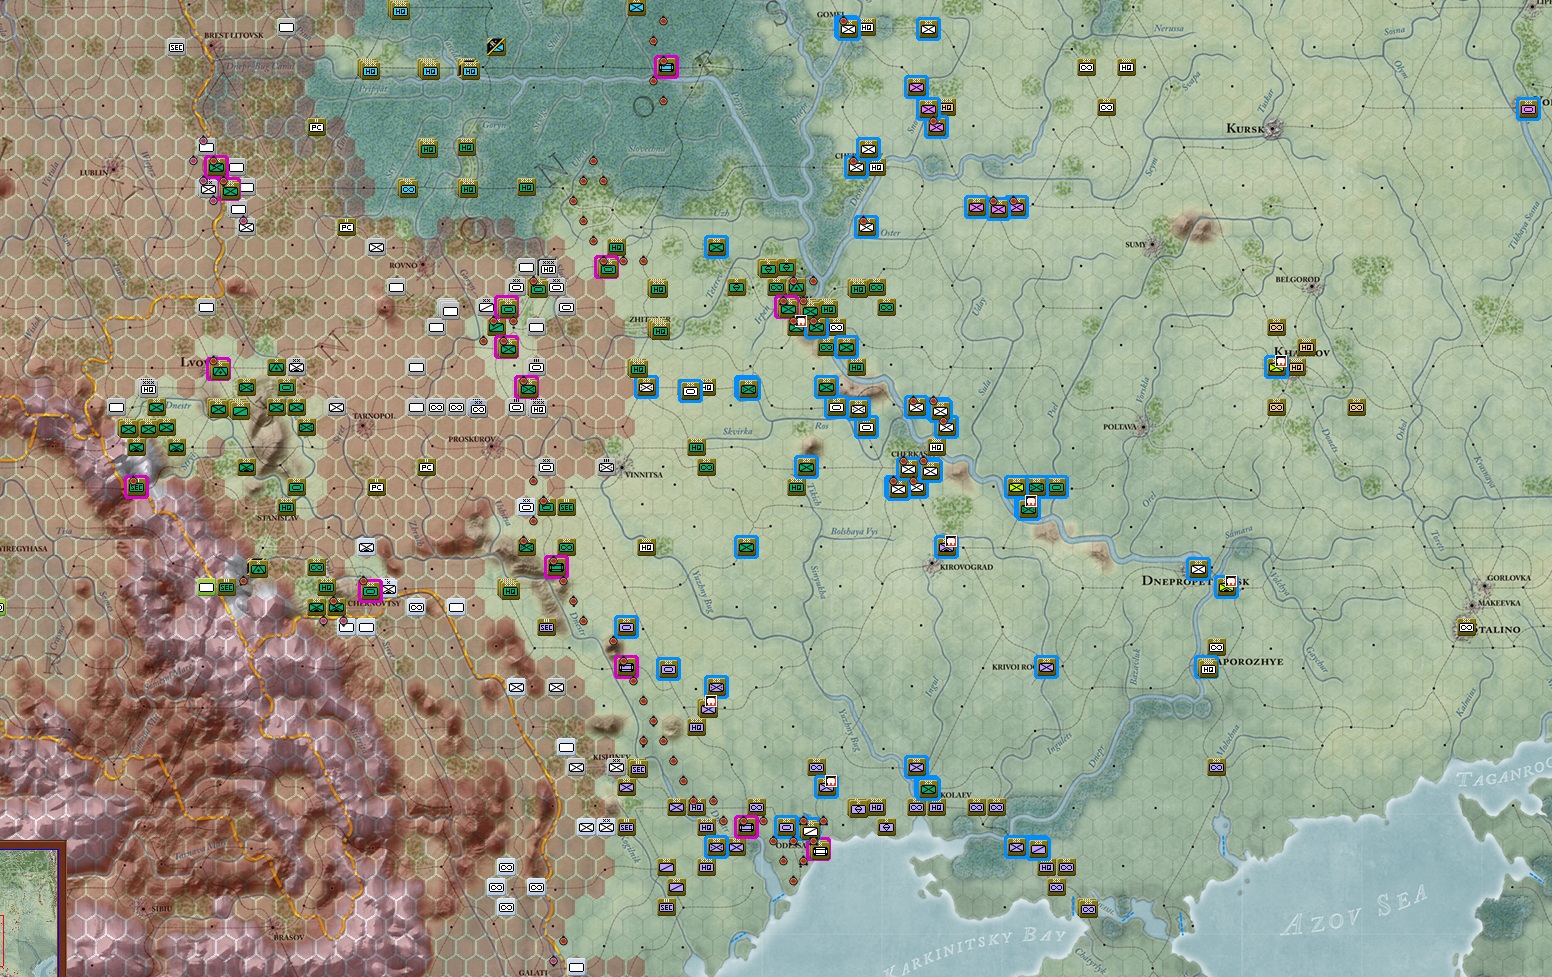Click the Belgorod city label
Image resolution: width=1552 pixels, height=977 pixels.
[x=1298, y=280]
